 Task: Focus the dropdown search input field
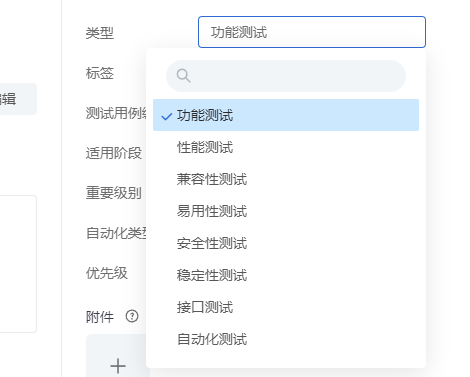[x=286, y=76]
